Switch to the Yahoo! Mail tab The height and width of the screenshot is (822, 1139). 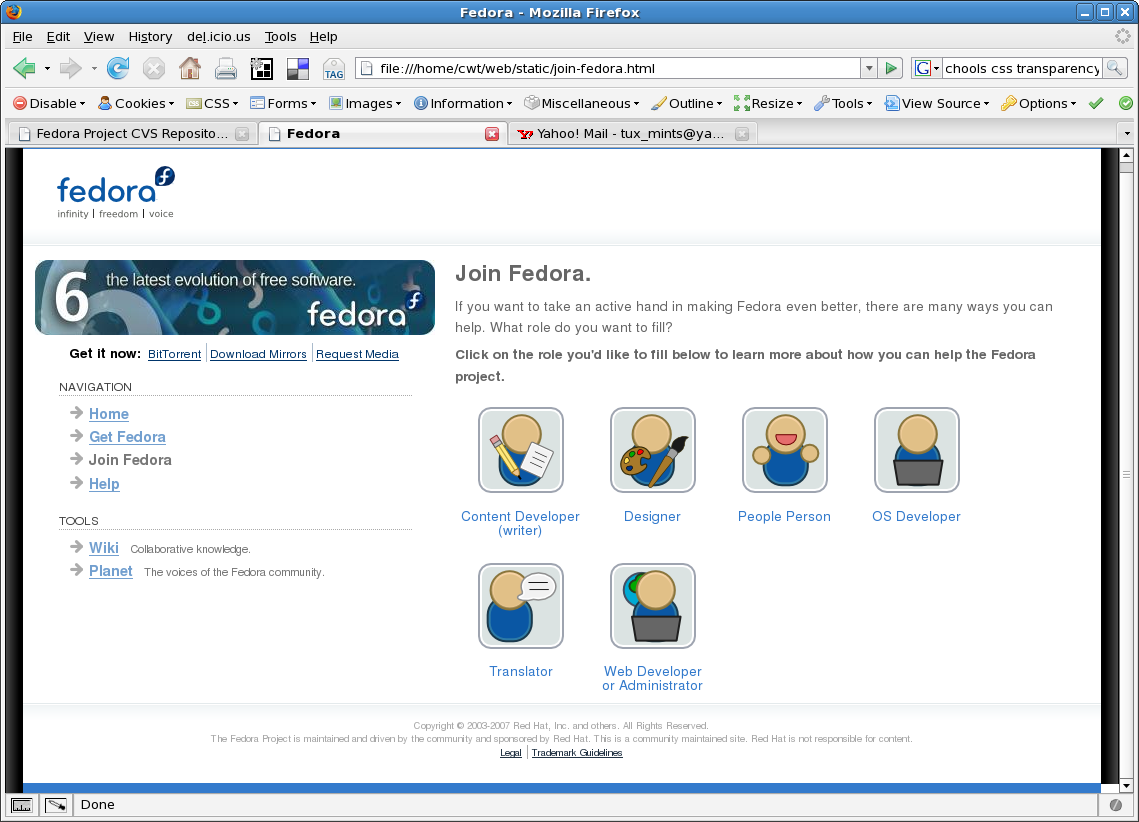click(x=633, y=134)
